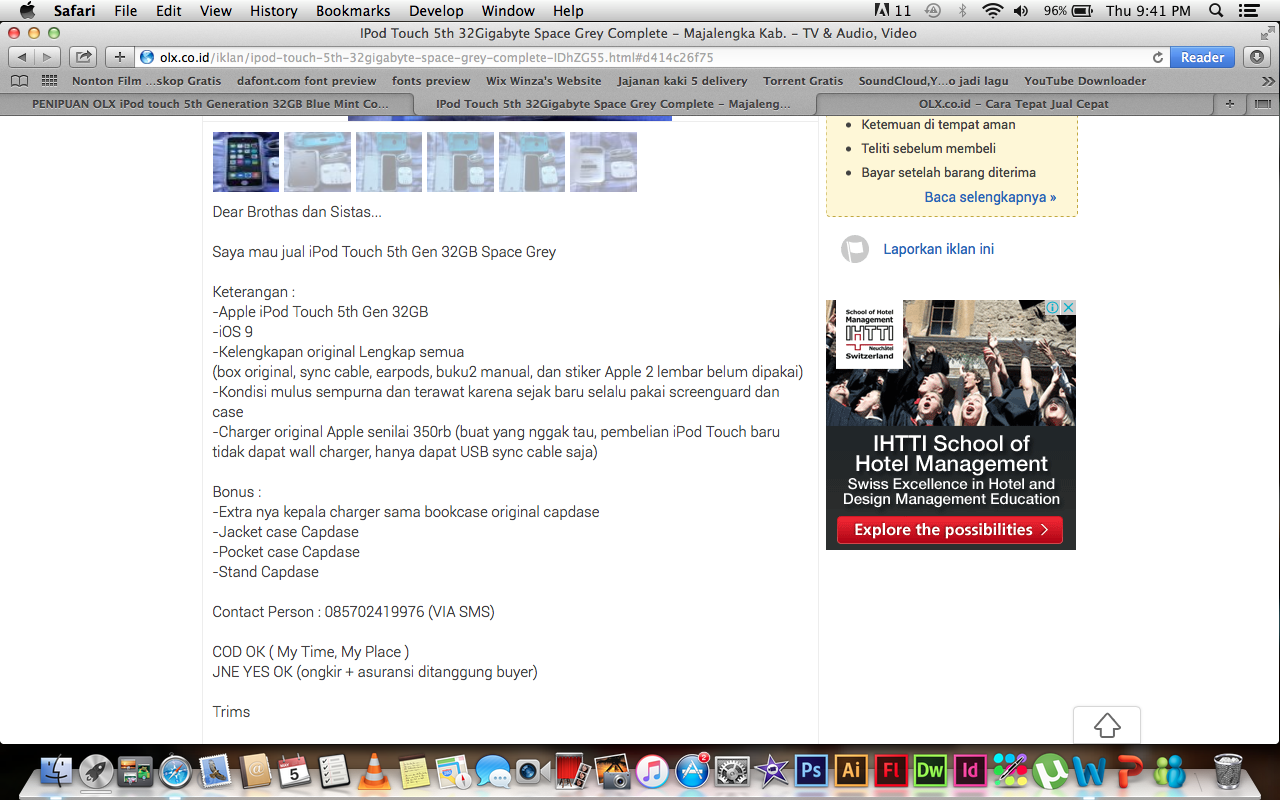Click Explore the possibilities ad button
This screenshot has width=1280, height=800.
tap(950, 530)
